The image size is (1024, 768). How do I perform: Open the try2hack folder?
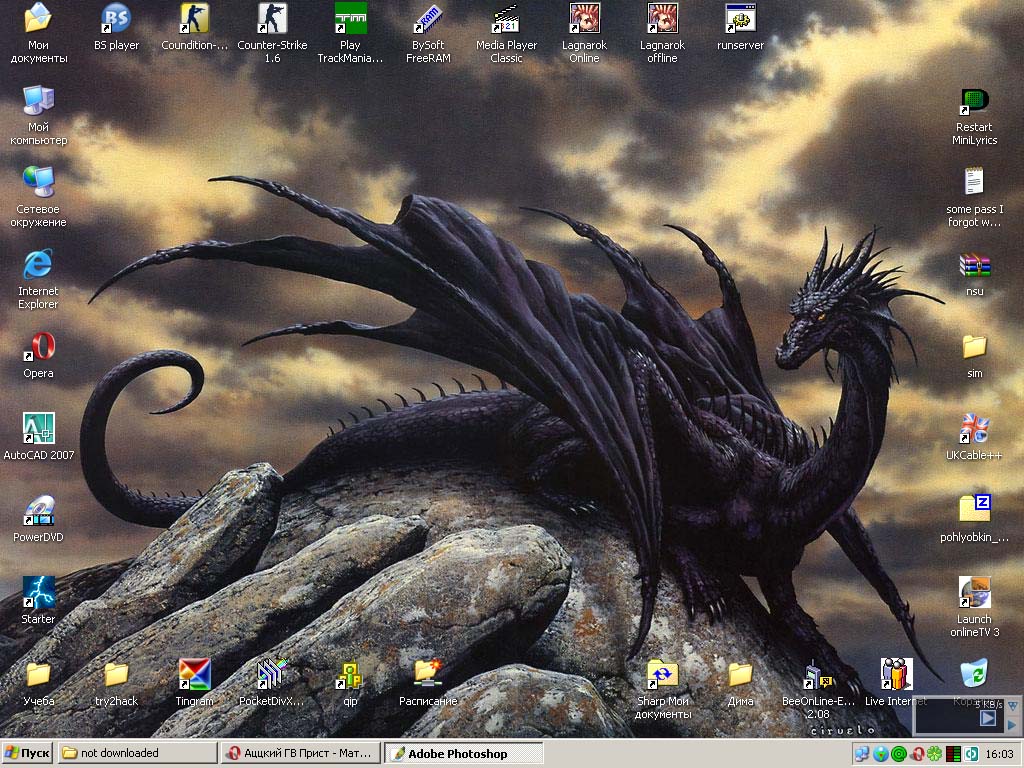pos(116,683)
